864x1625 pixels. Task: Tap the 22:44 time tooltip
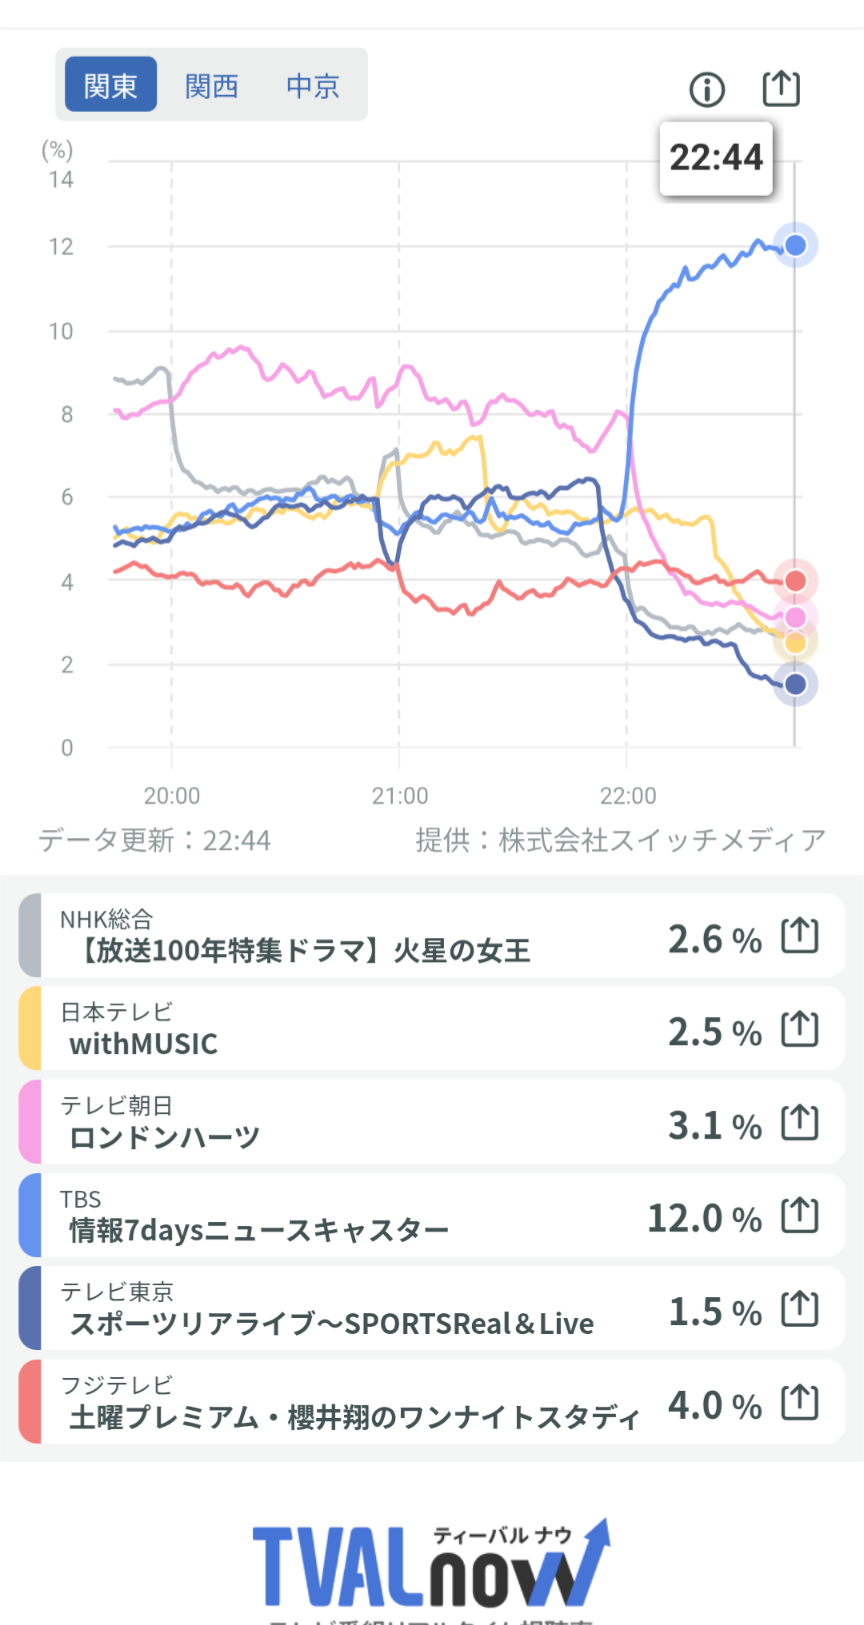pyautogui.click(x=716, y=158)
